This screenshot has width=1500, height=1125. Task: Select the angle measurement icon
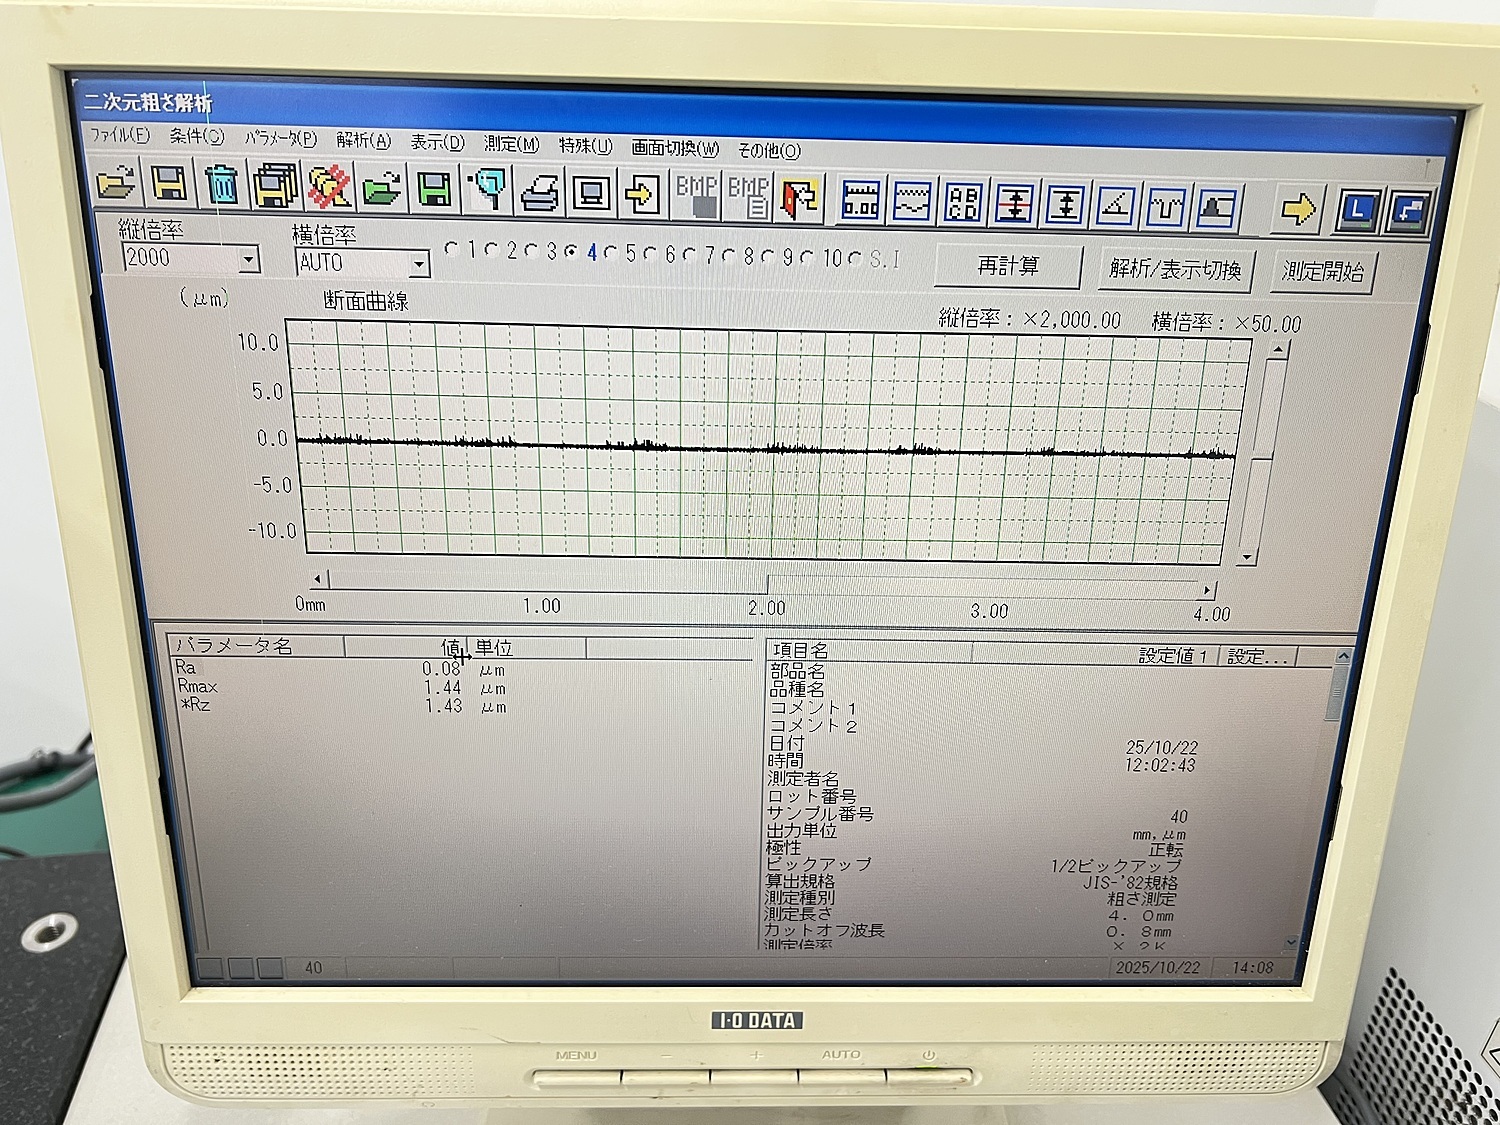pos(1115,206)
